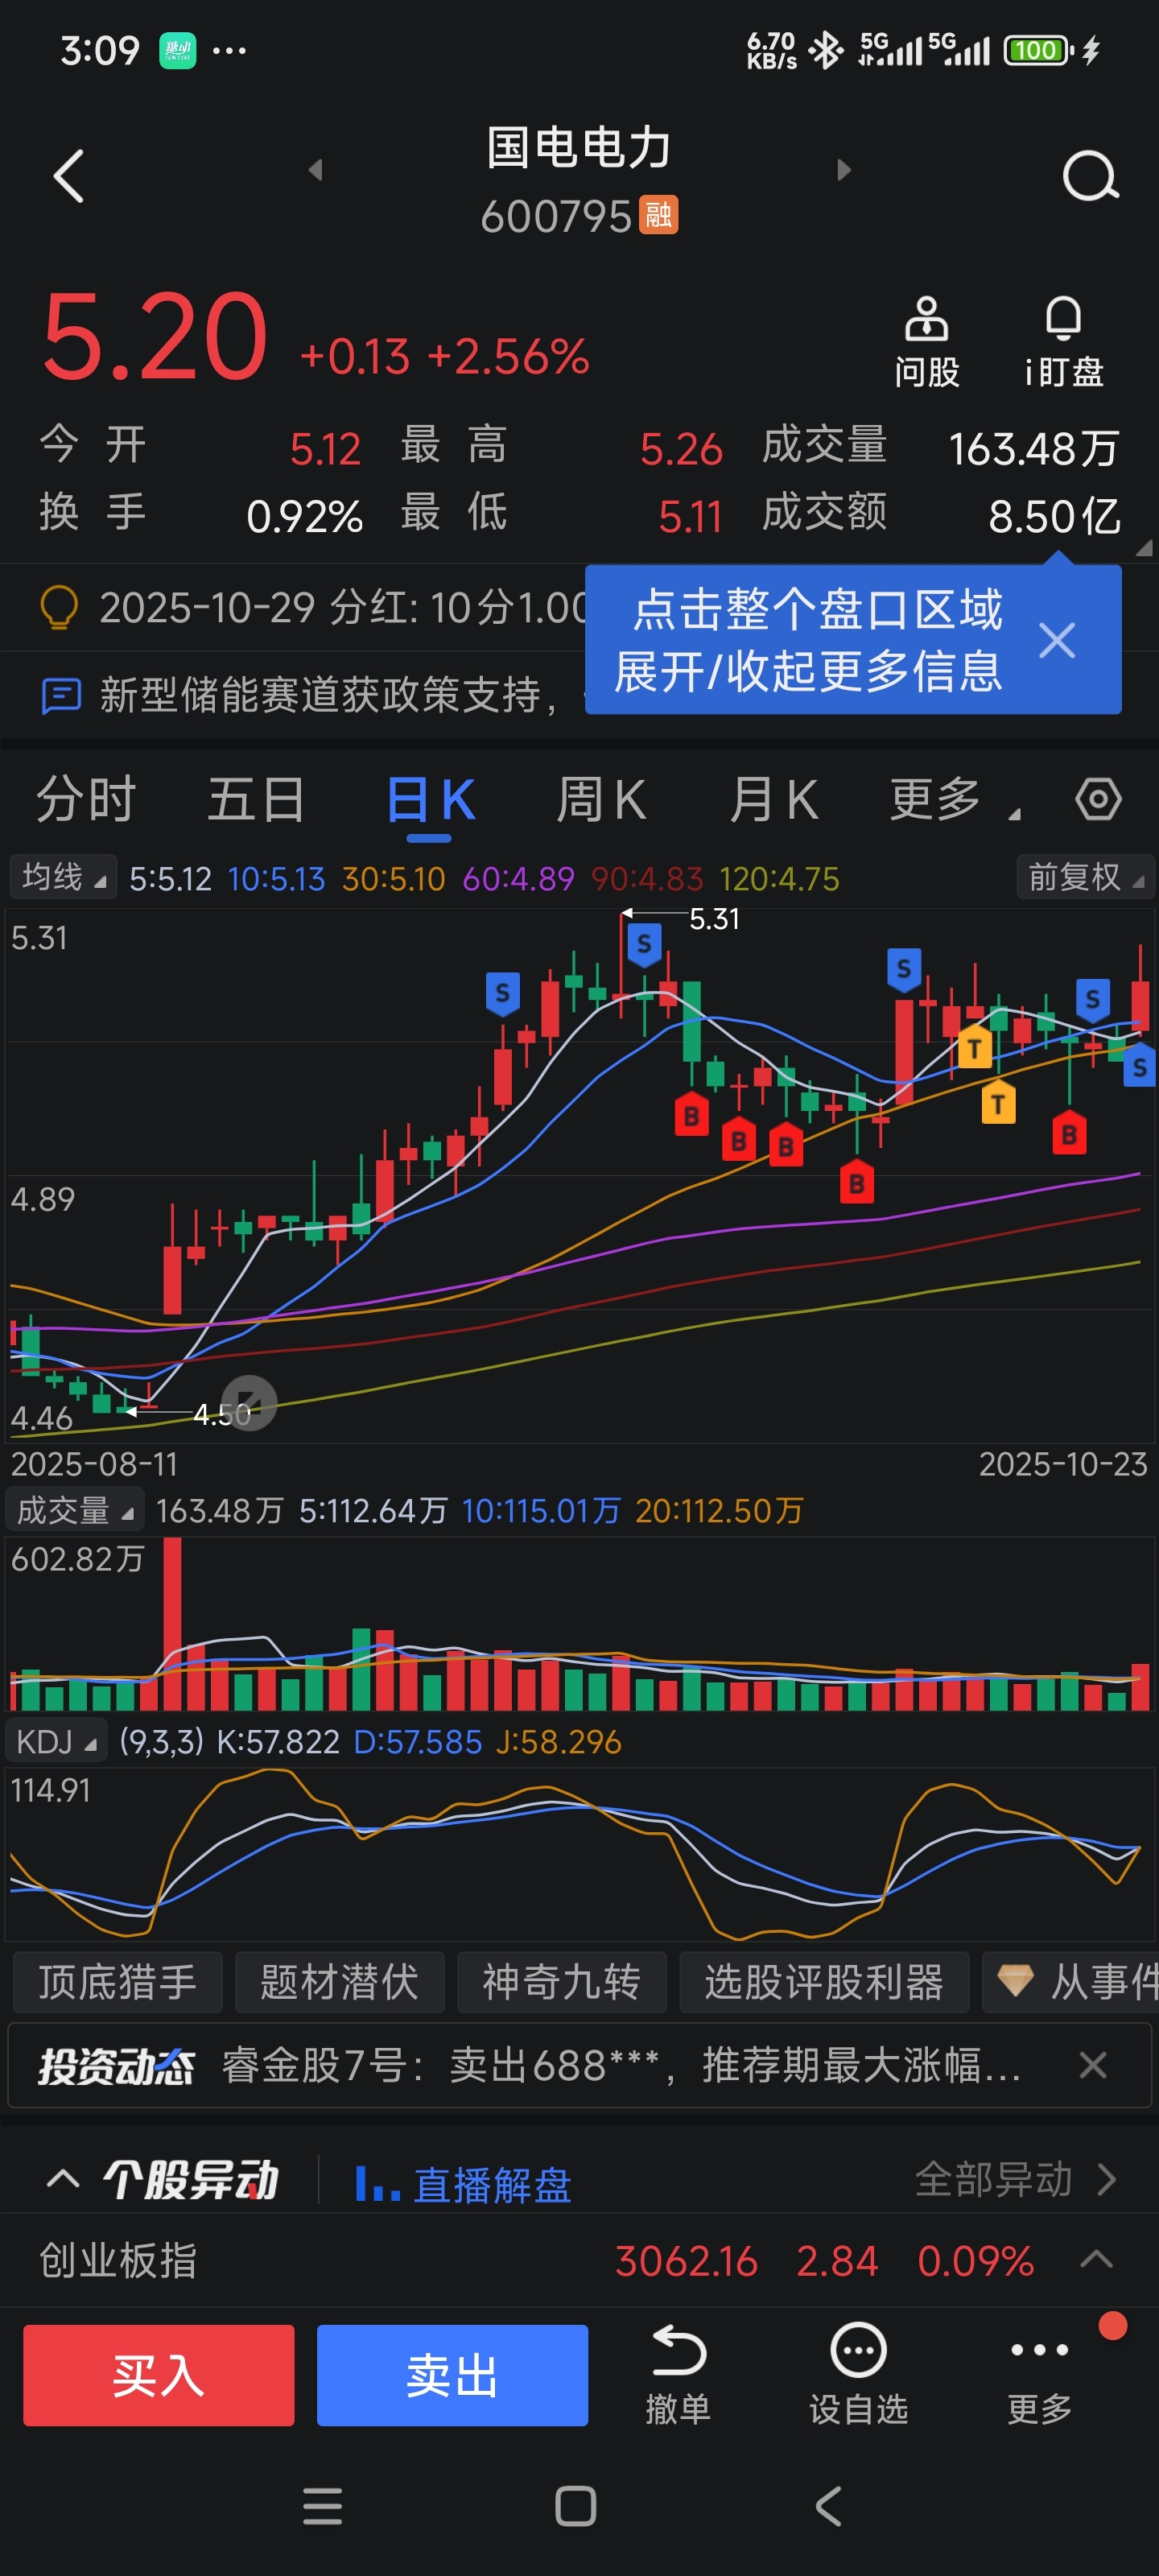
Task: Collapse the 个股异动 section chevron
Action: [x=63, y=2179]
